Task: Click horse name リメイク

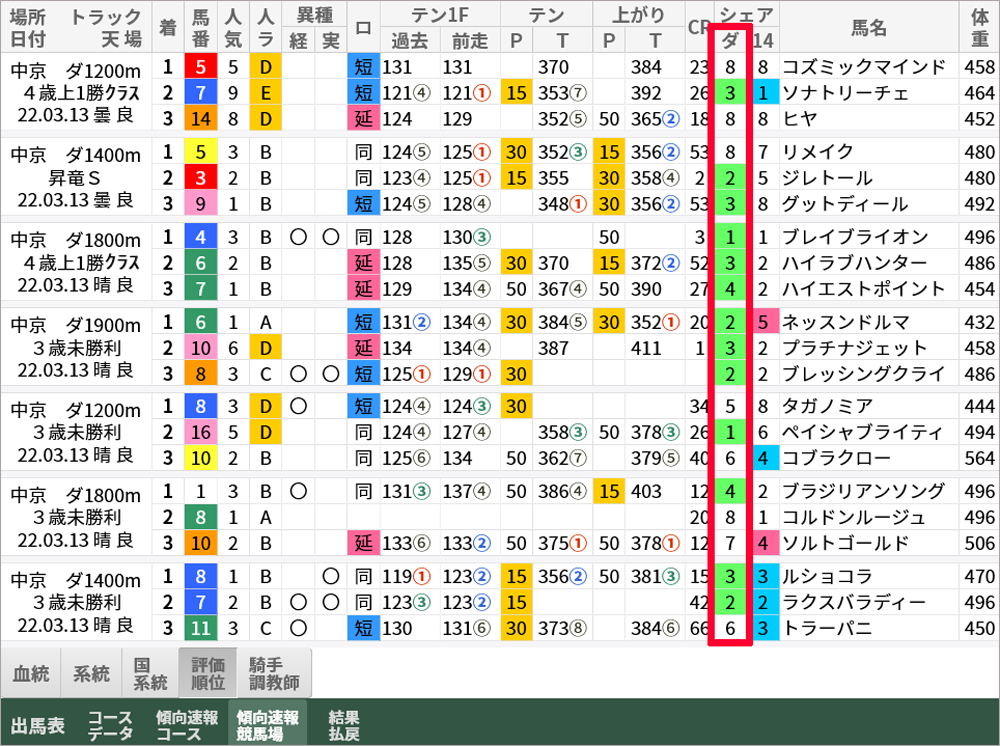Action: tap(818, 152)
